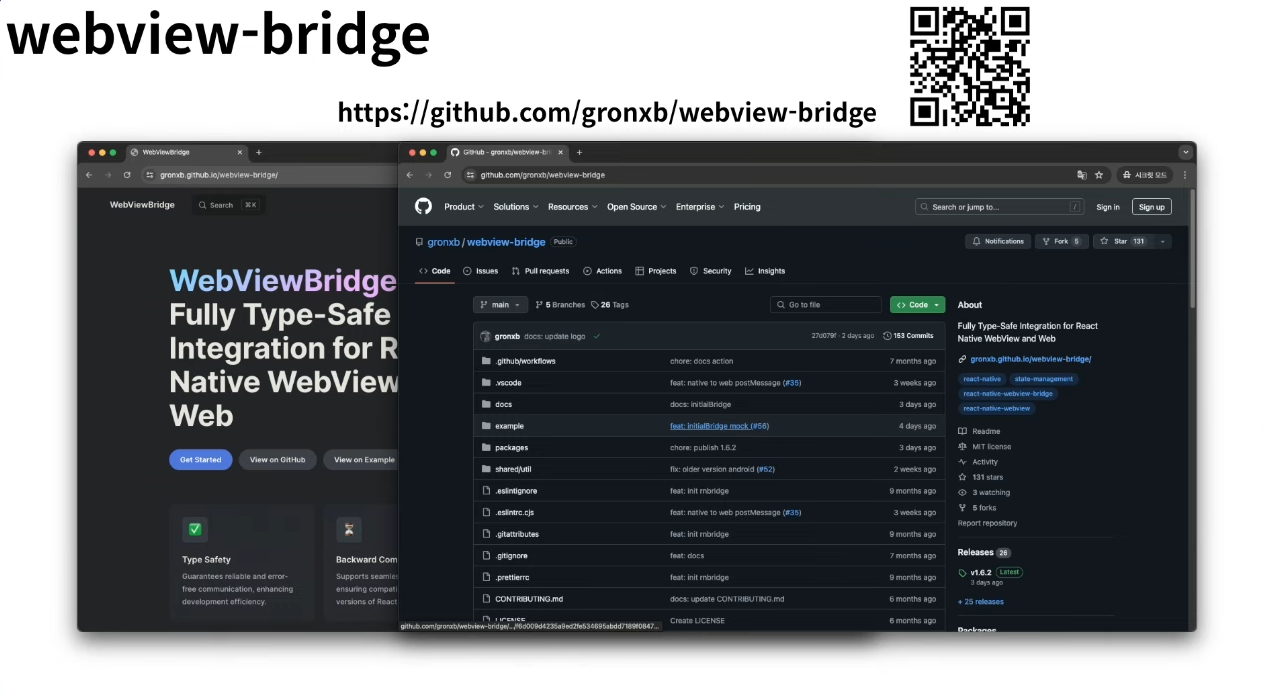
Task: Open the main branch dropdown
Action: pos(501,305)
